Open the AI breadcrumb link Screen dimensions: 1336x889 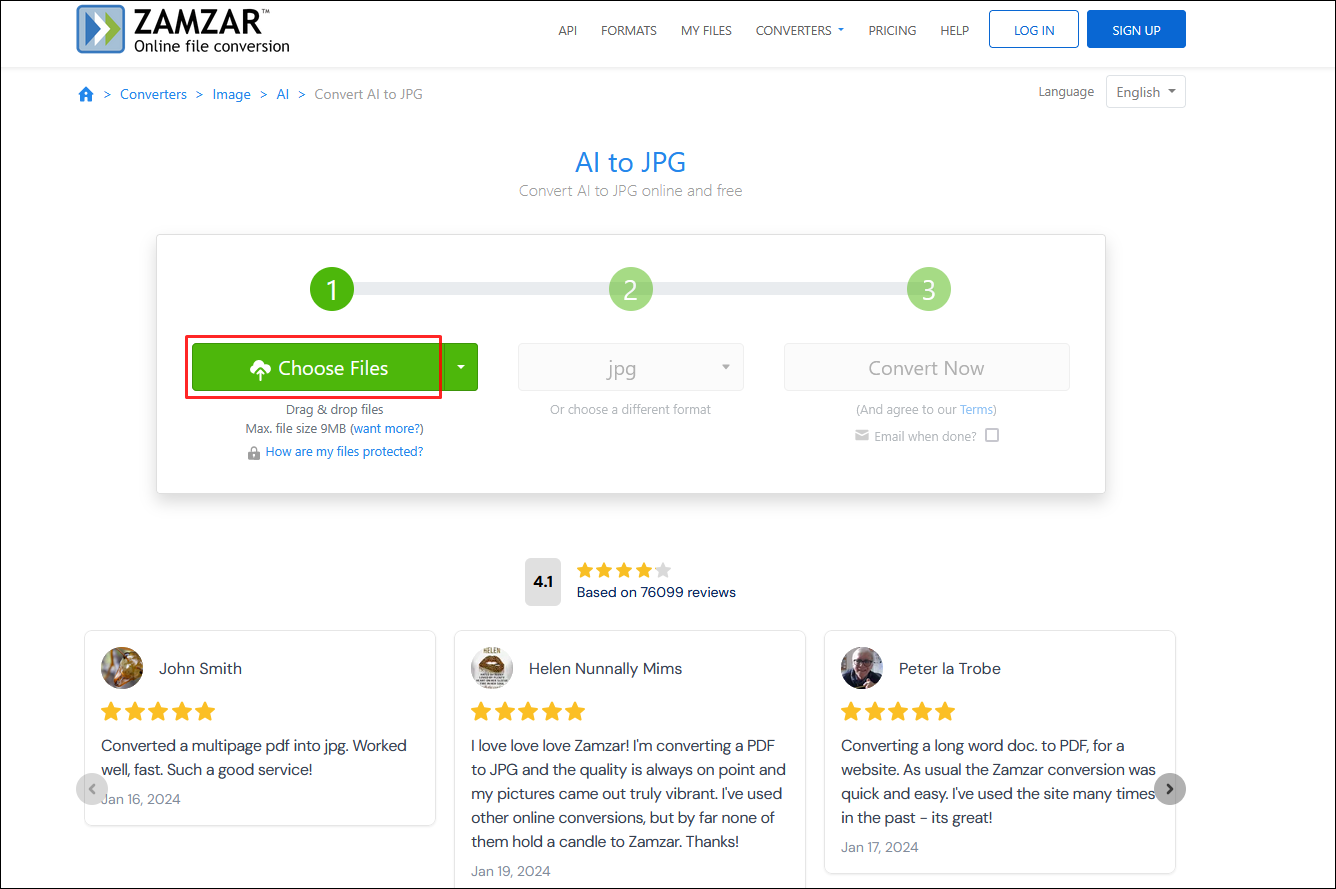283,94
